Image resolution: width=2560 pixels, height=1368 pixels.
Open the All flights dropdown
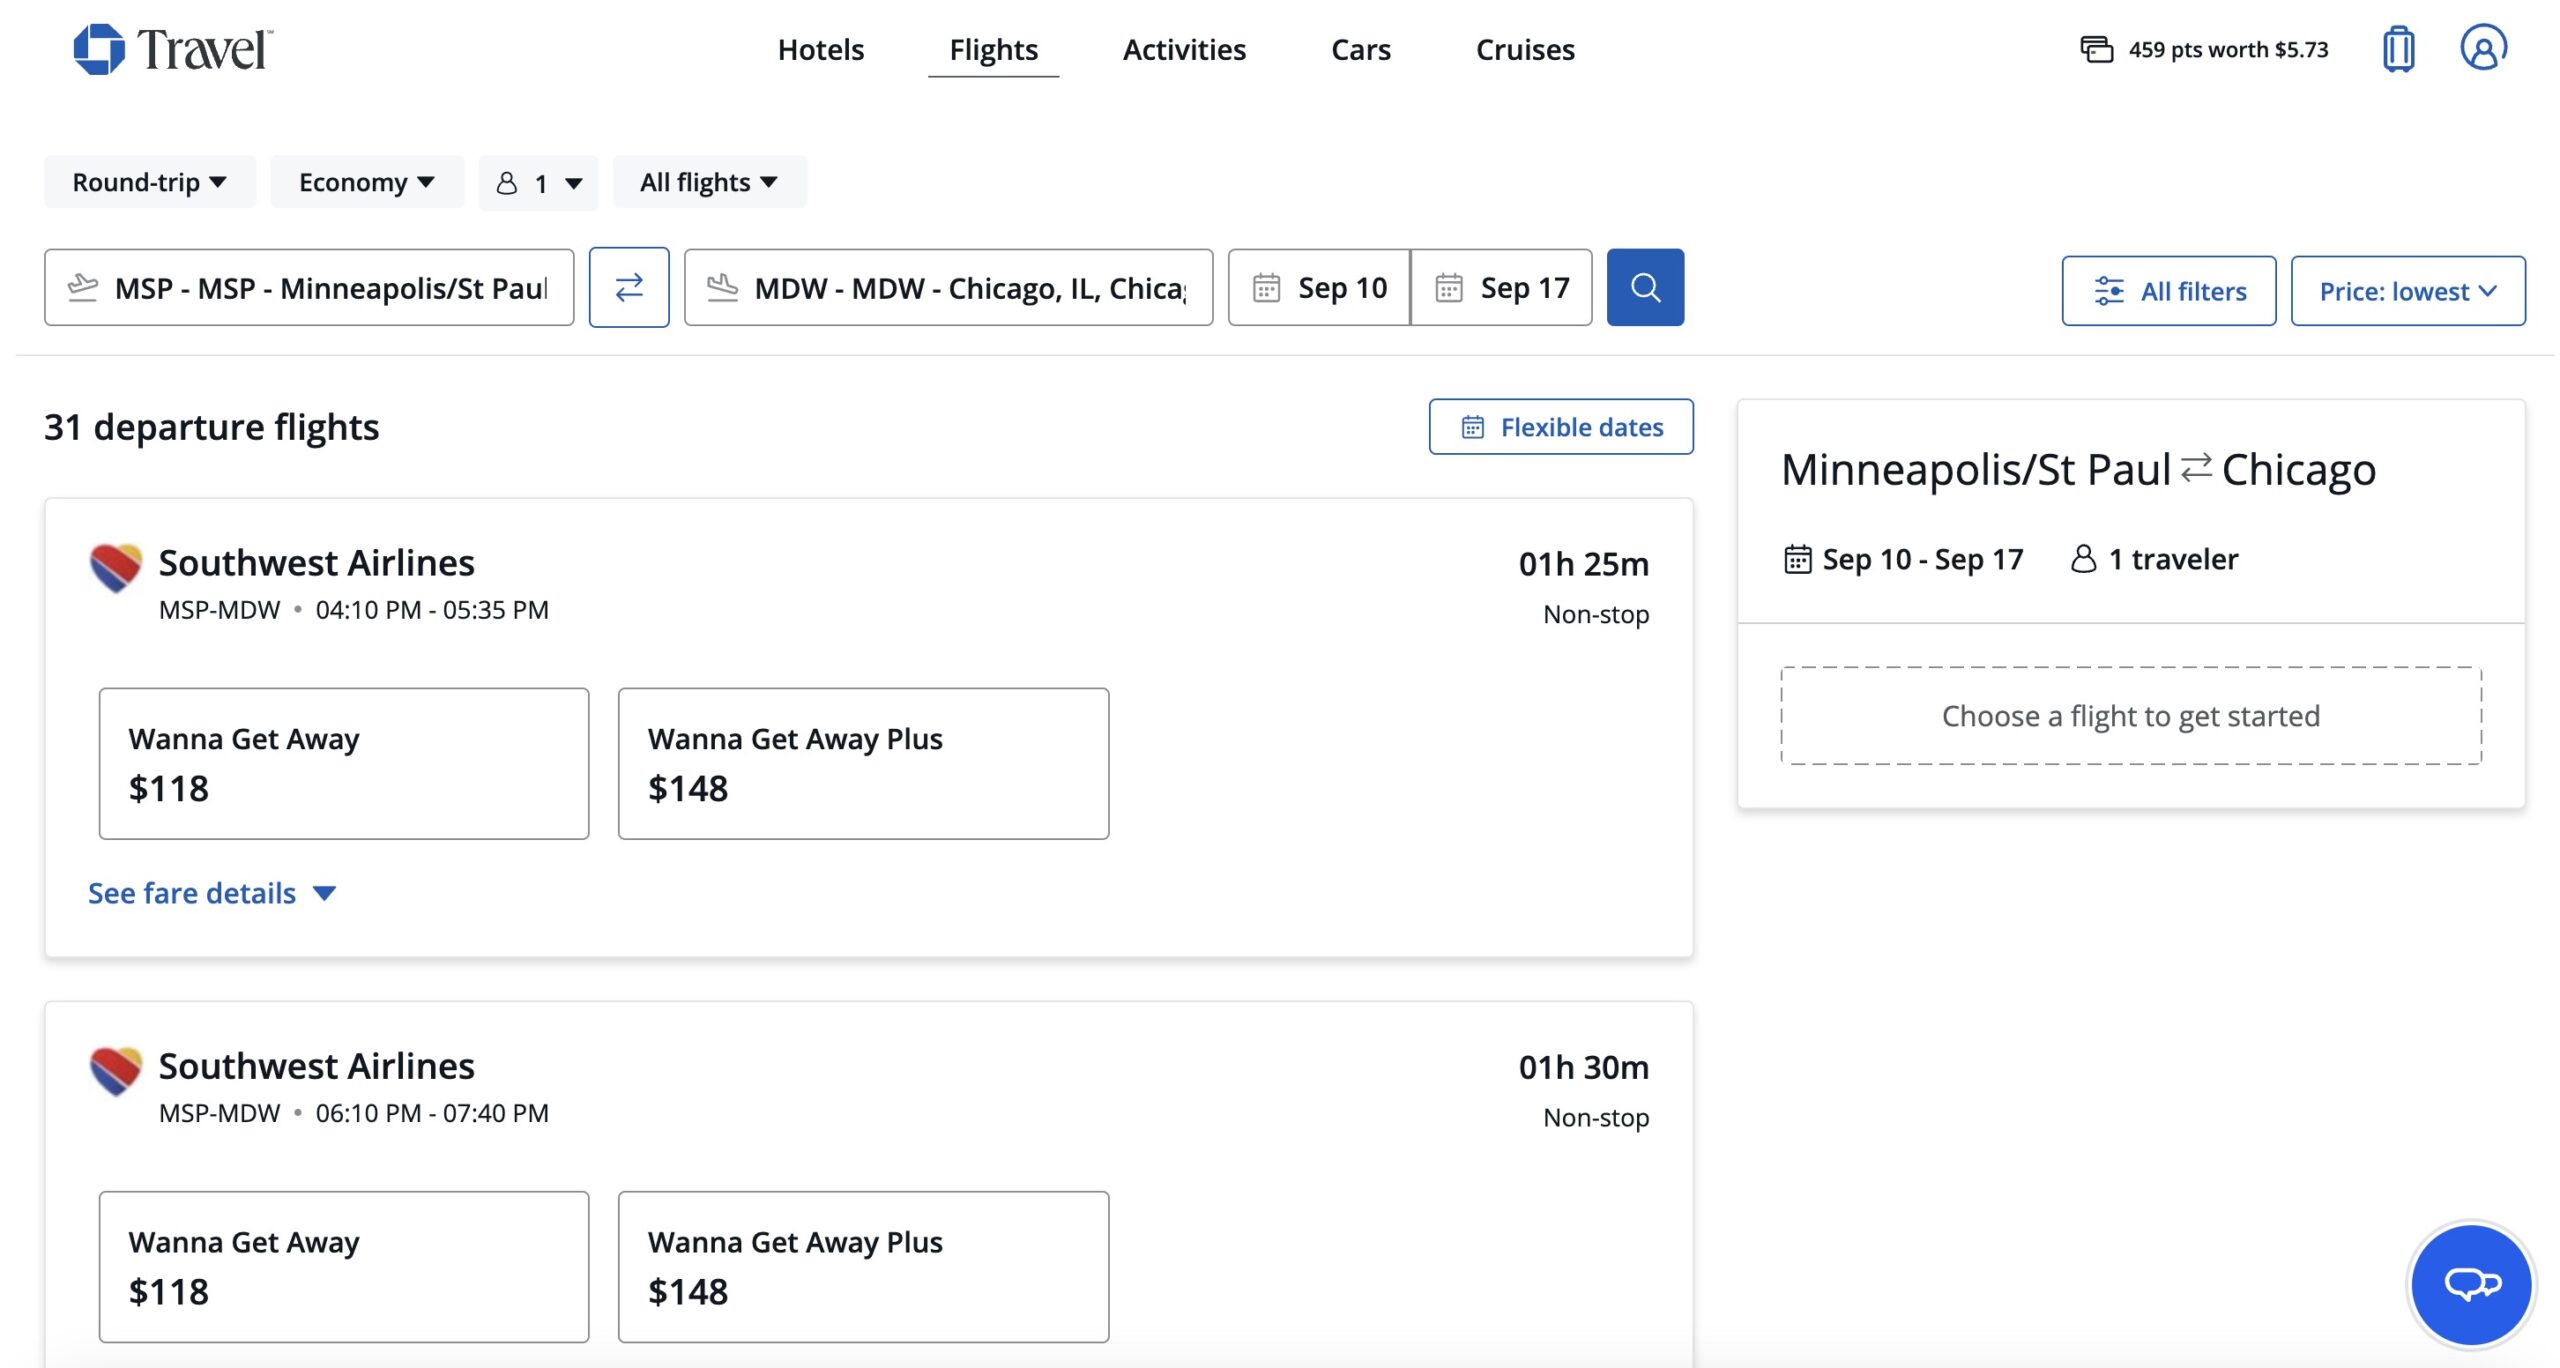click(x=709, y=182)
